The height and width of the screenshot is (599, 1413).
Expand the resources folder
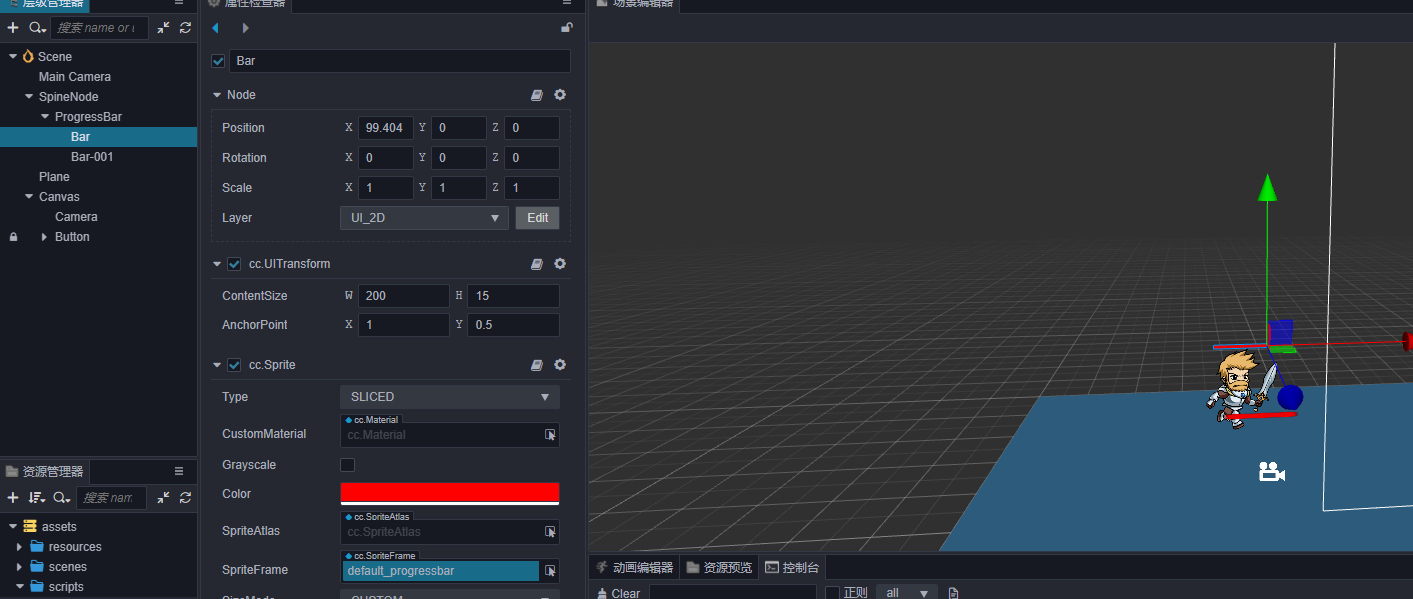pyautogui.click(x=20, y=547)
